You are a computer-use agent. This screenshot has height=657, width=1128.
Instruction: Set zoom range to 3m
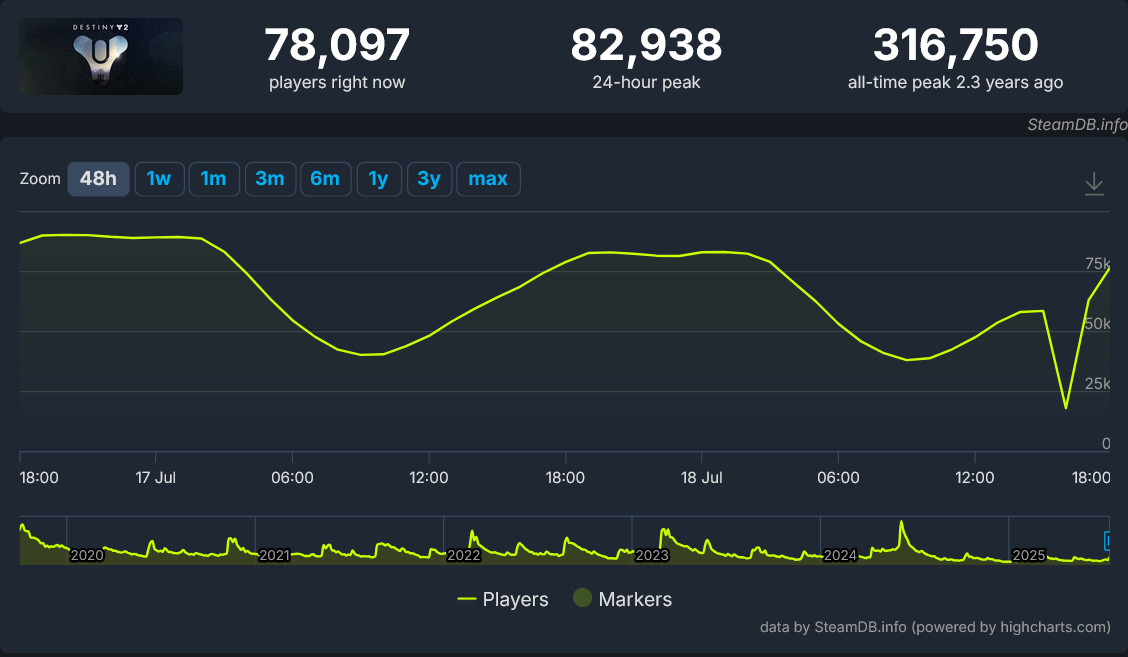(270, 179)
